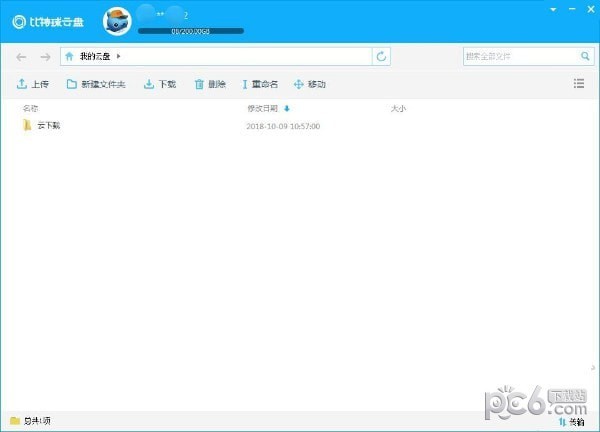
Task: Create a new folder with 新建文件夹
Action: point(96,85)
